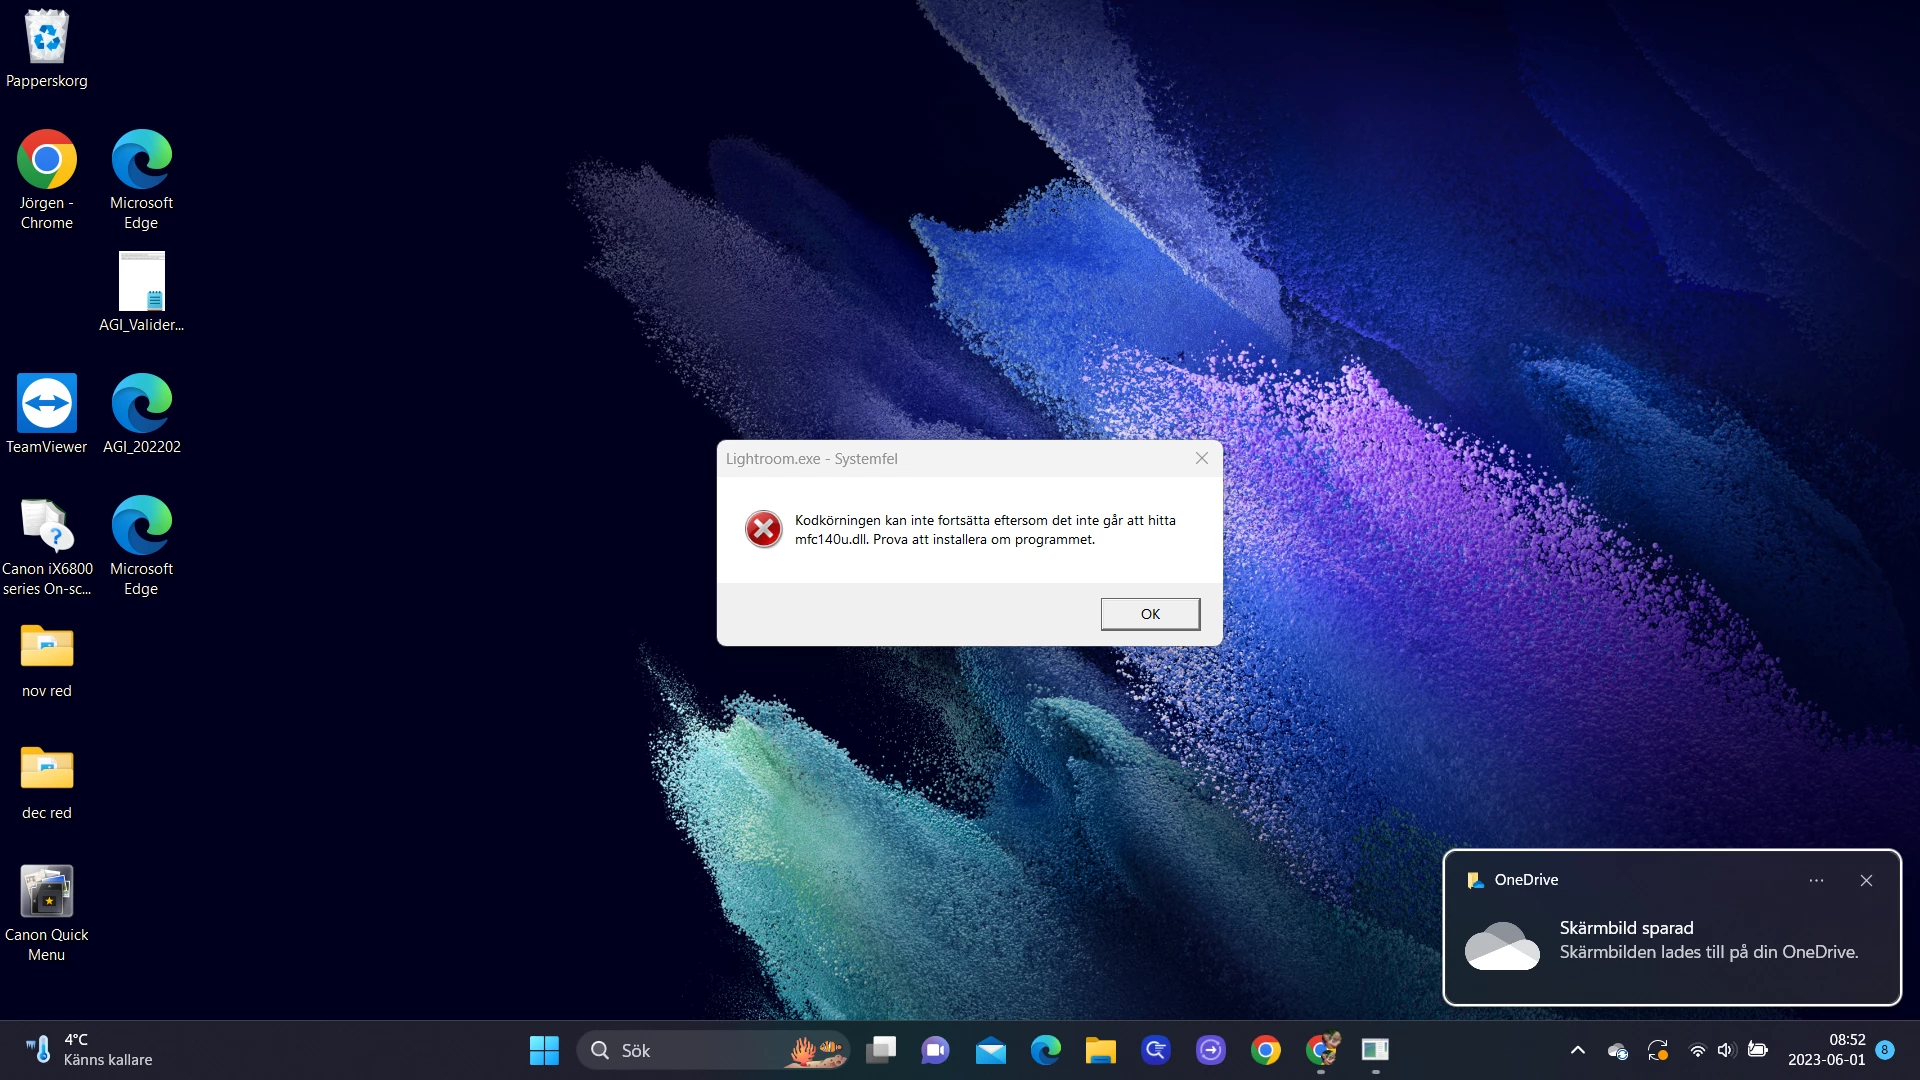Select the TeamViewer desktop icon

[46, 404]
